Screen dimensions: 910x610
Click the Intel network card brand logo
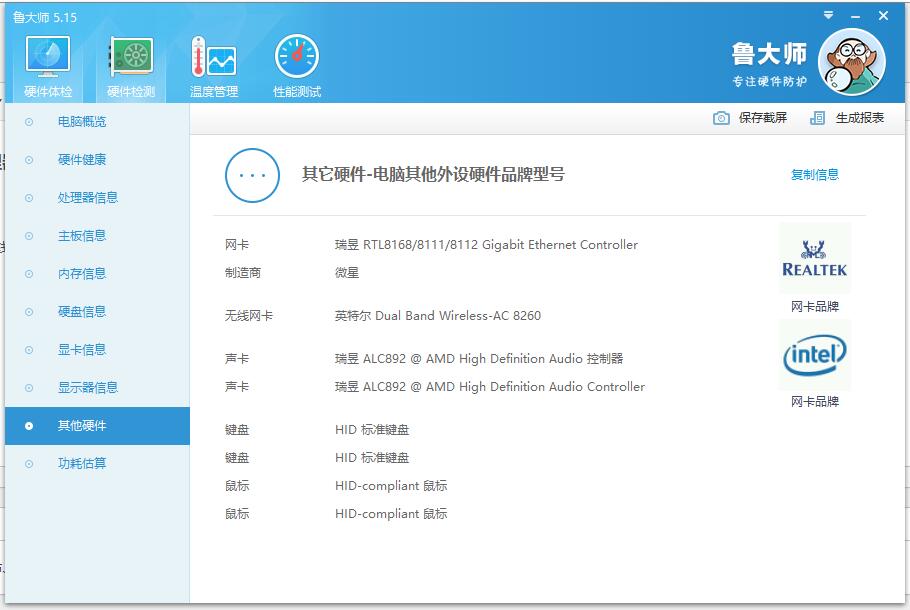(x=815, y=354)
